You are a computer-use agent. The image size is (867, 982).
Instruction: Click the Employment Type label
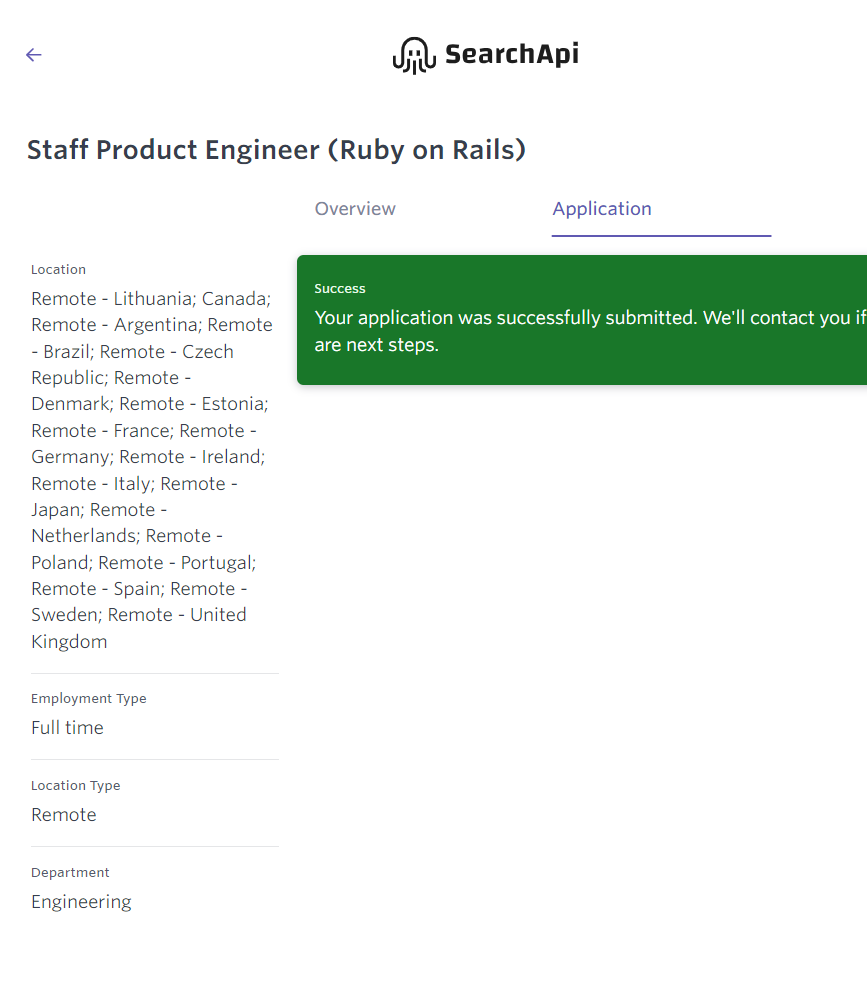tap(88, 699)
